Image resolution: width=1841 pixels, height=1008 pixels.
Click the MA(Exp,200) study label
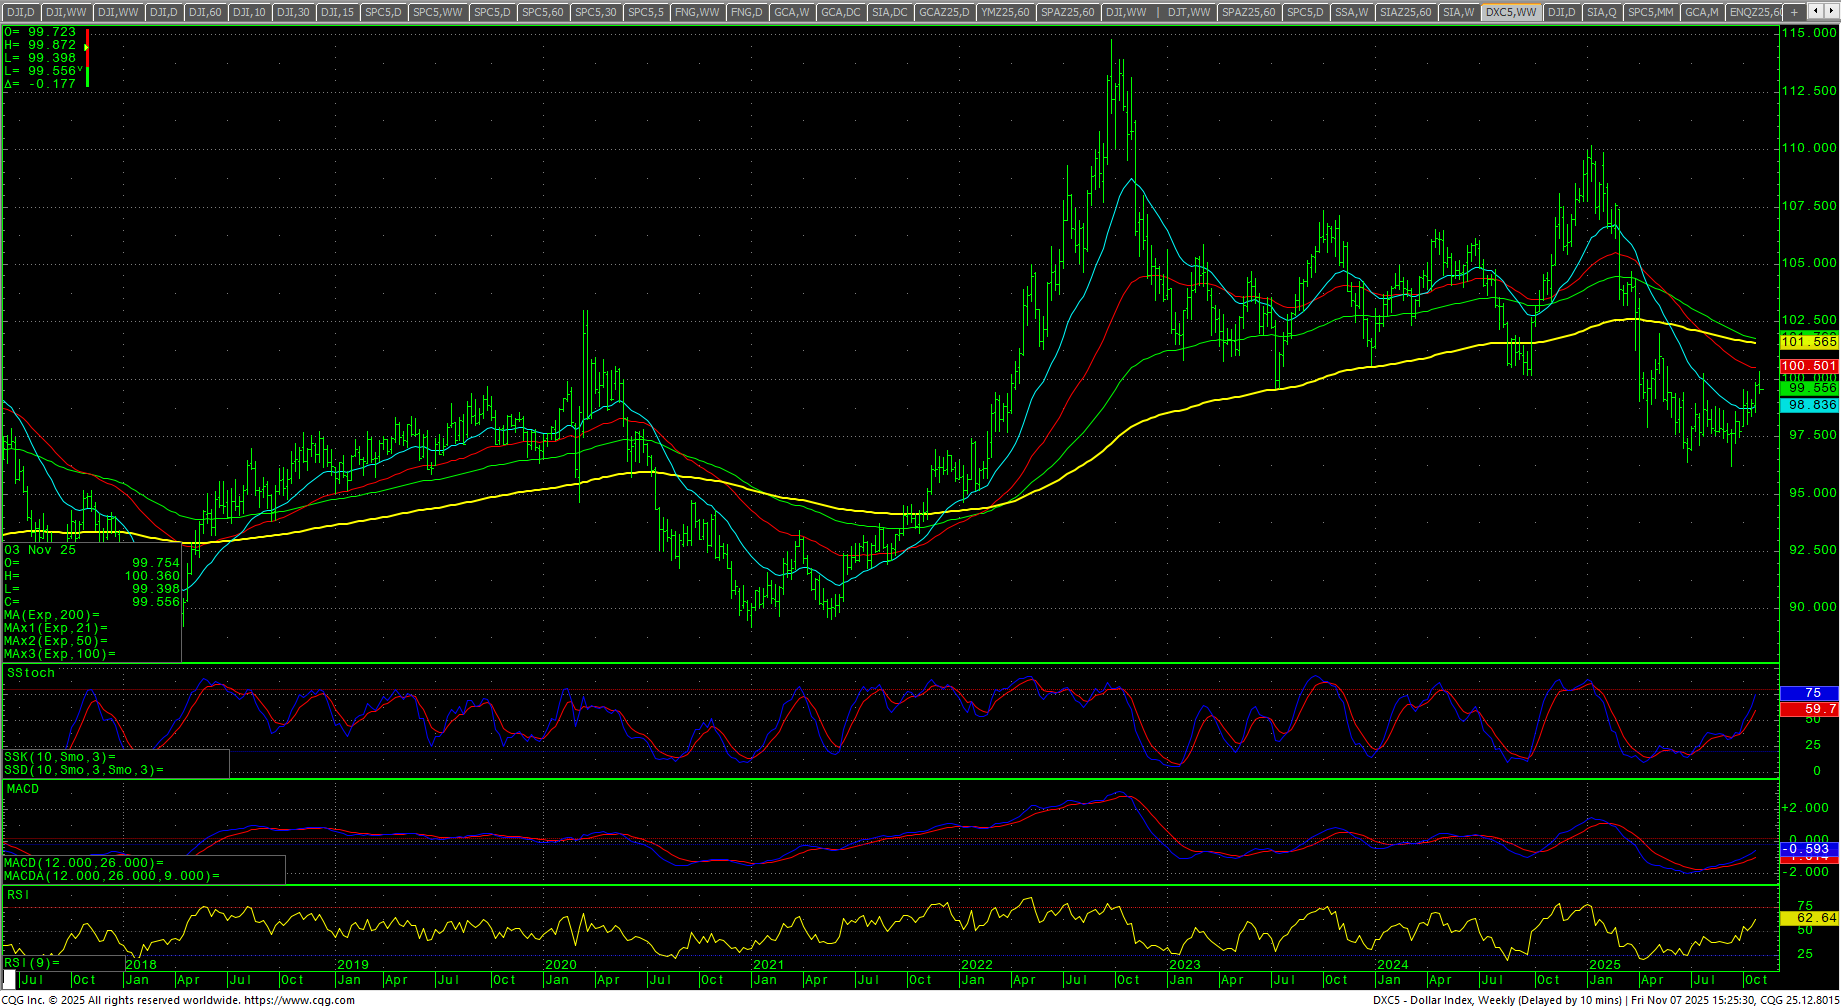click(52, 615)
